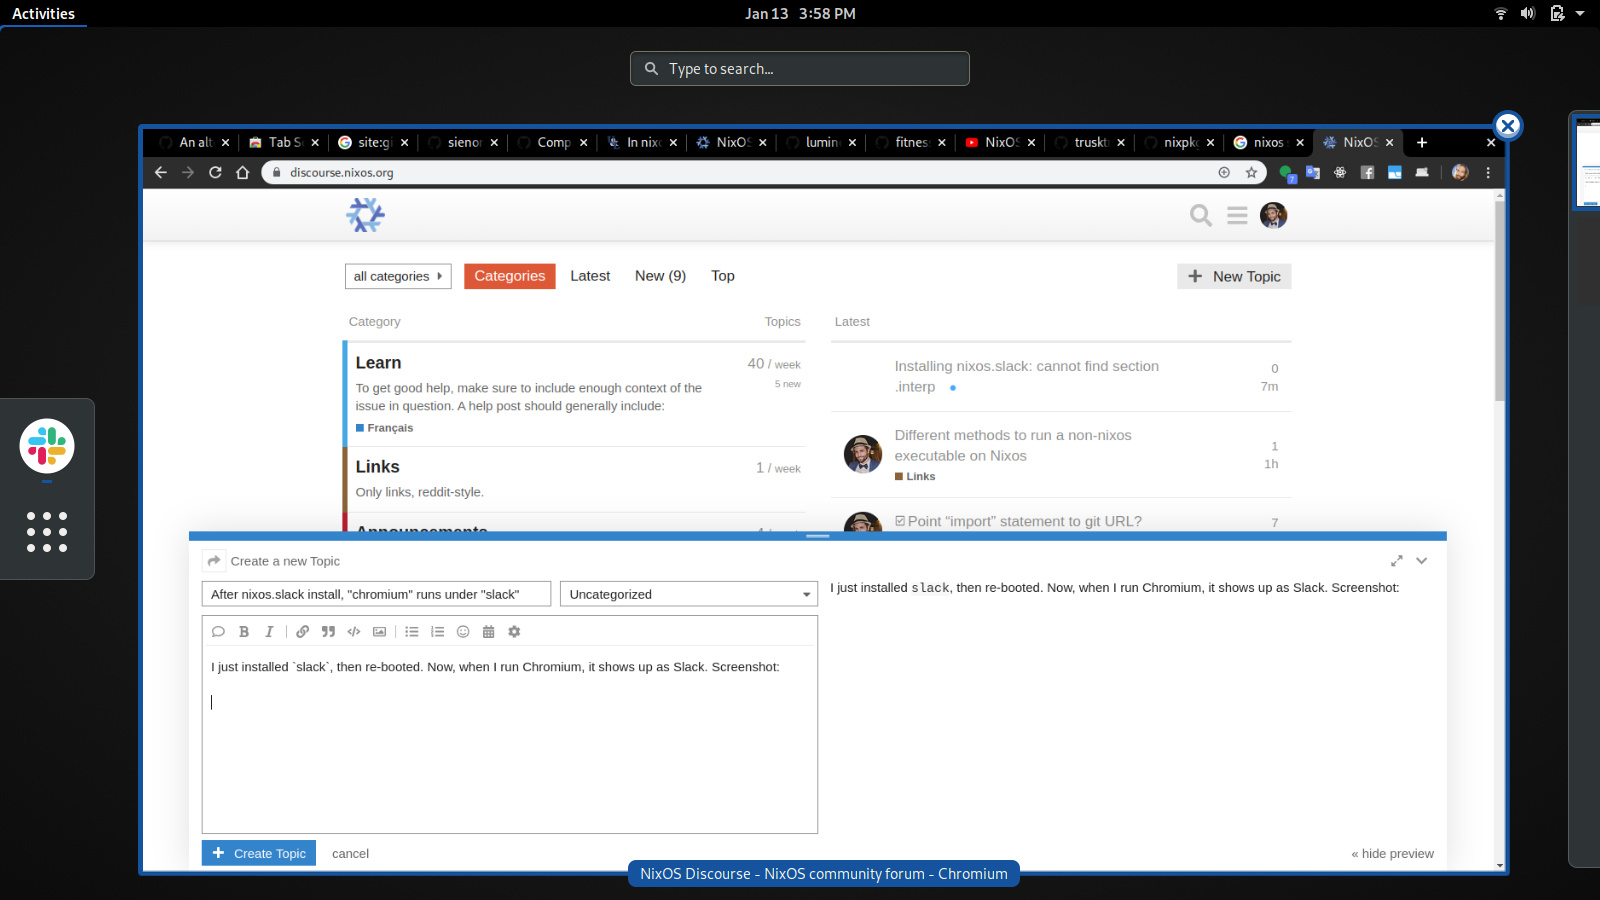Open React developer tools extension
1600x900 pixels.
click(1340, 172)
